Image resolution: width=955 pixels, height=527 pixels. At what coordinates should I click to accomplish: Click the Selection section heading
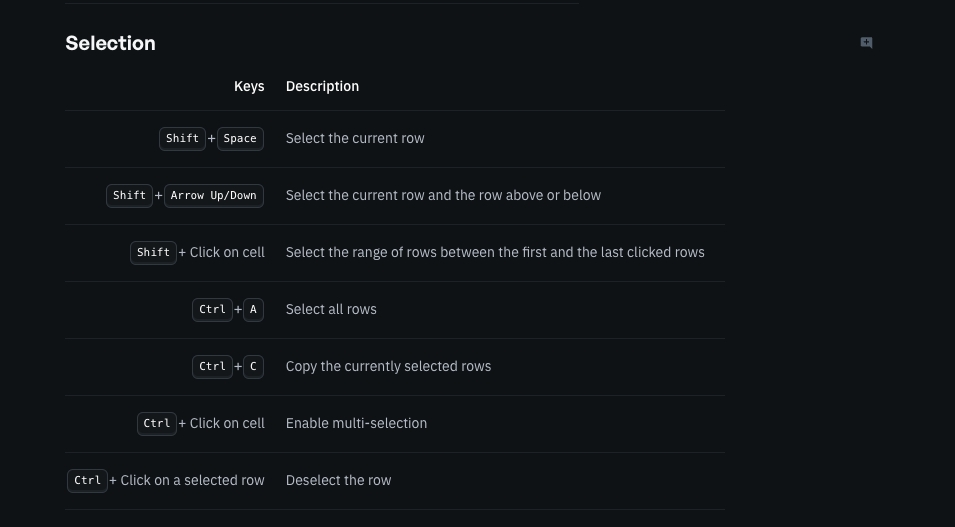point(110,43)
